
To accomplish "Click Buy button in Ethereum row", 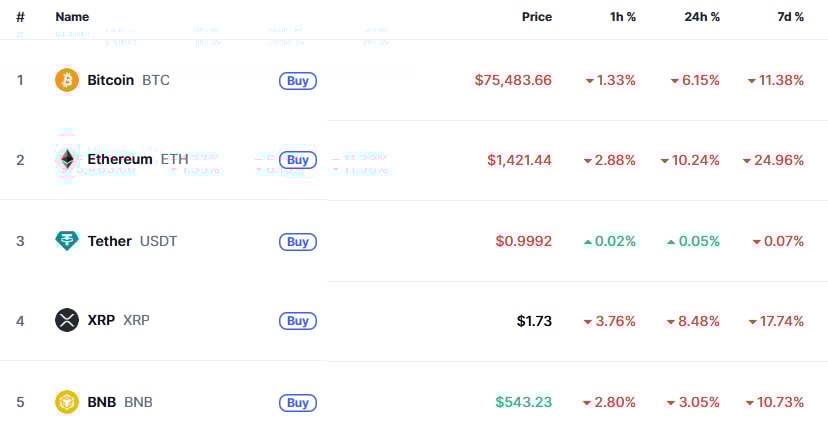I will [x=298, y=160].
